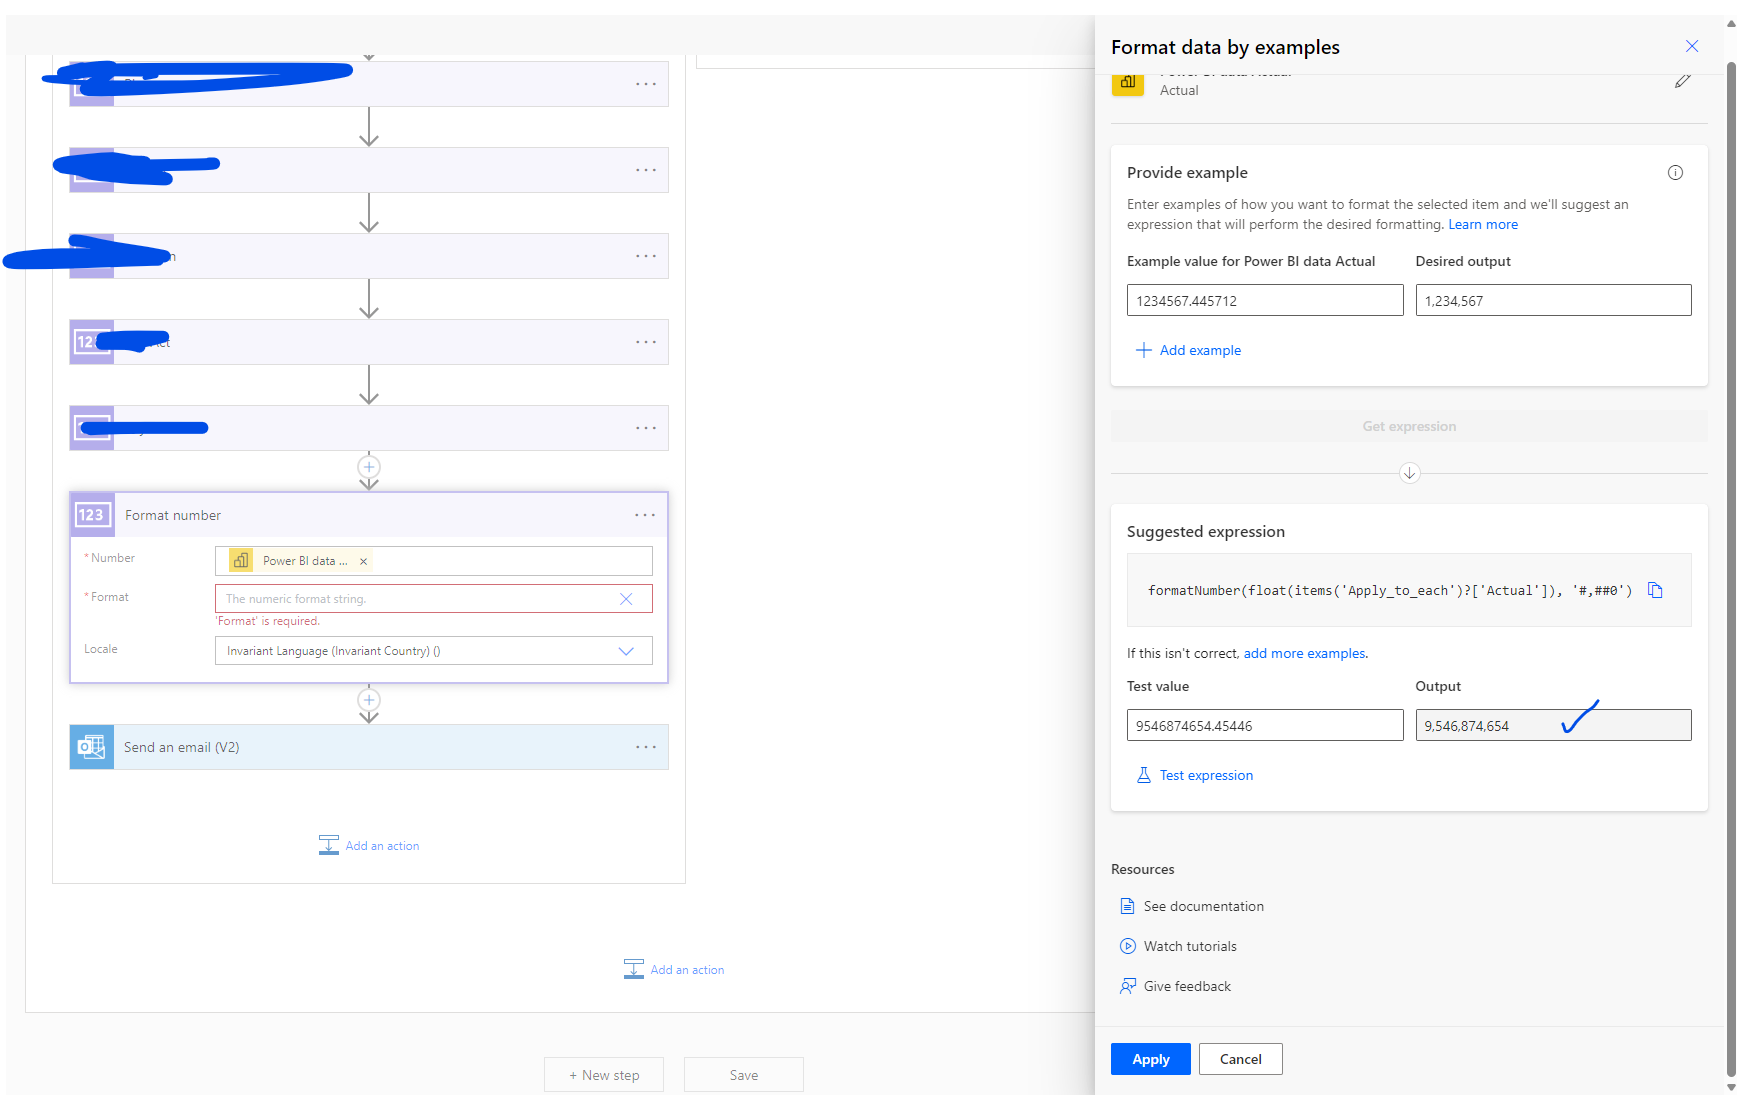
Task: Open the Send an email (V2) ellipsis menu
Action: click(x=646, y=747)
